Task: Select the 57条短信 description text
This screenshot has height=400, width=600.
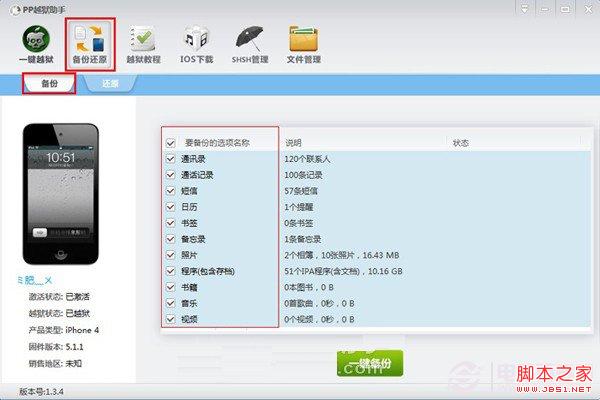Action: coord(301,191)
